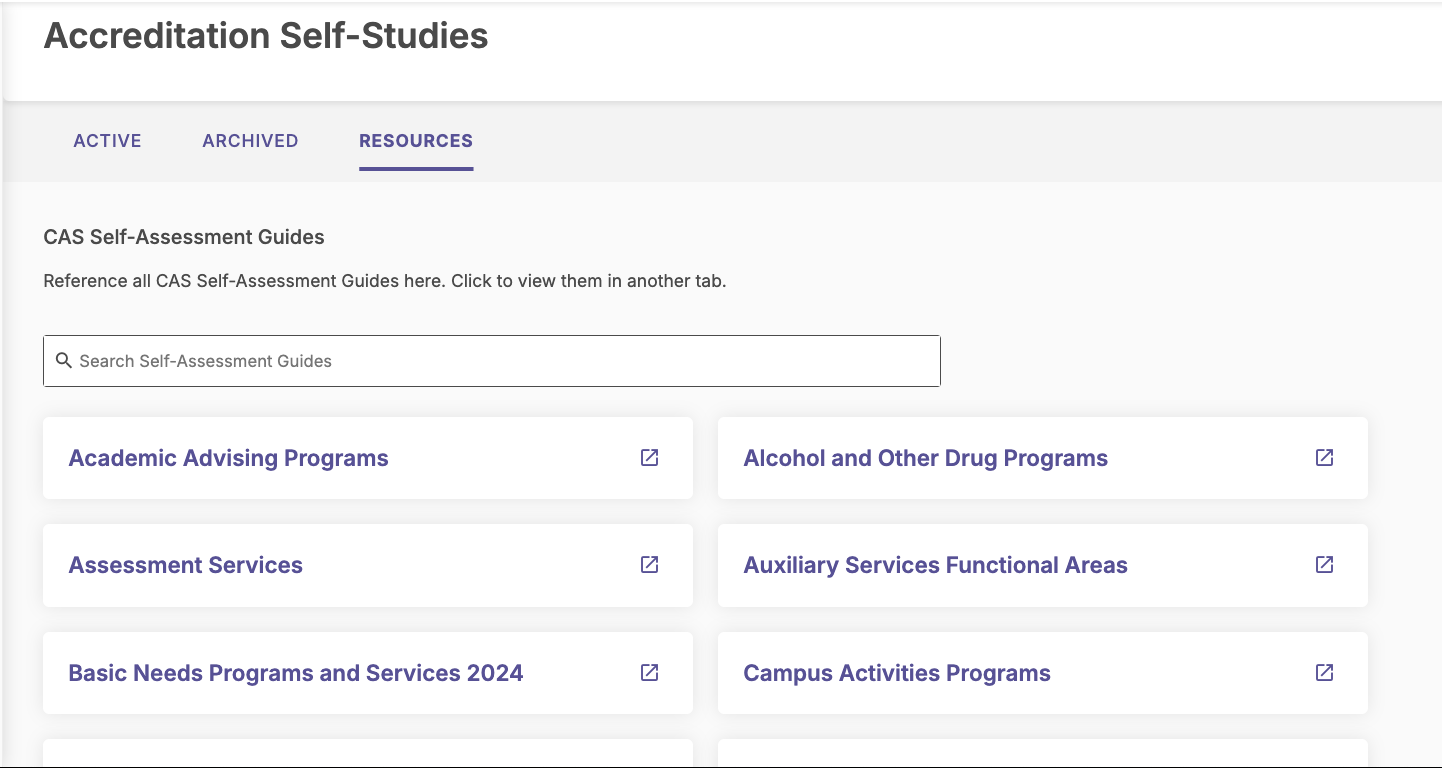Screen dimensions: 1442x768
Task: Click the CAS Self-Assessment Guides heading
Action: click(x=184, y=238)
